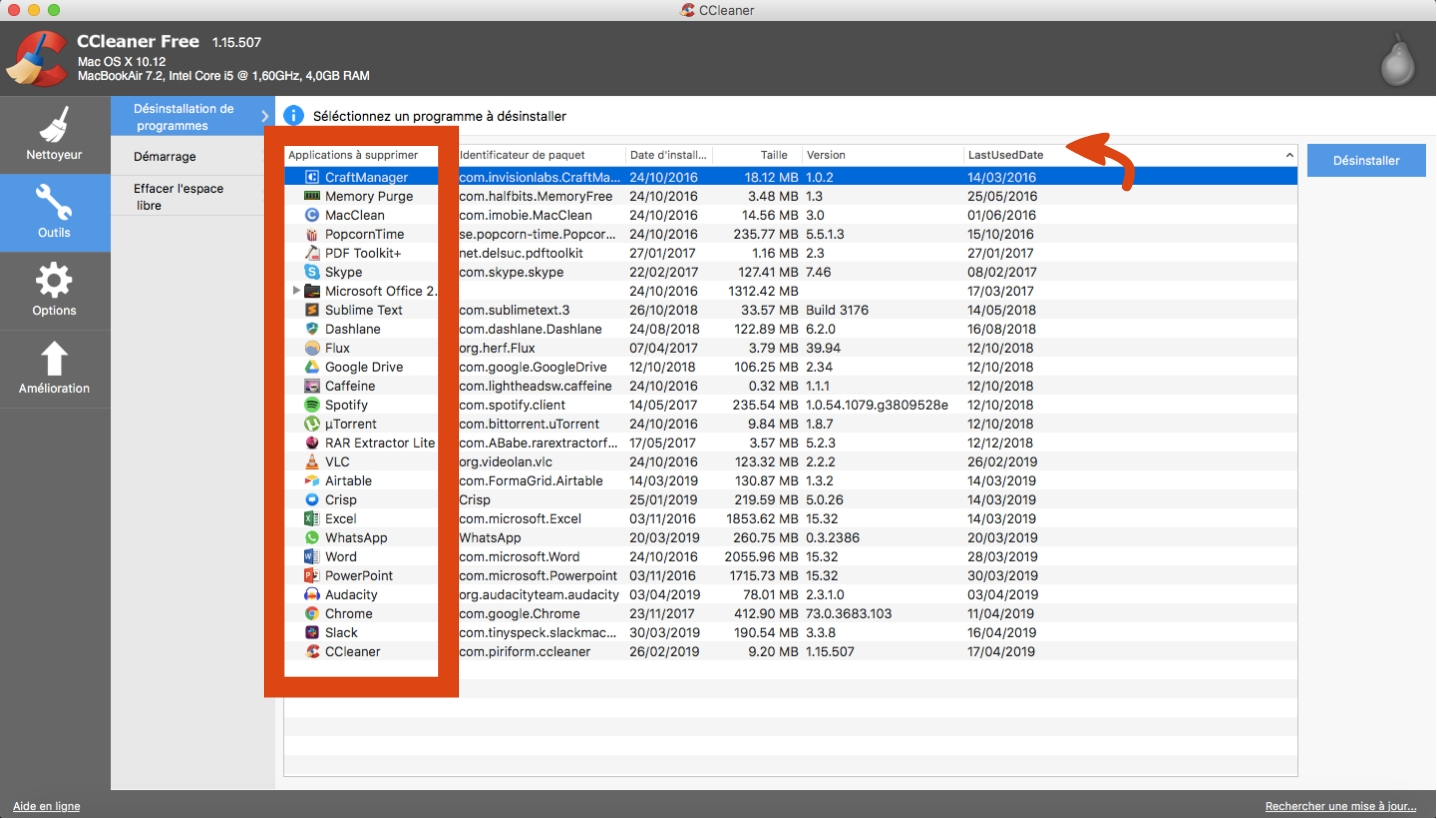The width and height of the screenshot is (1437, 819).
Task: Click the PopcornTime app icon
Action: [311, 234]
